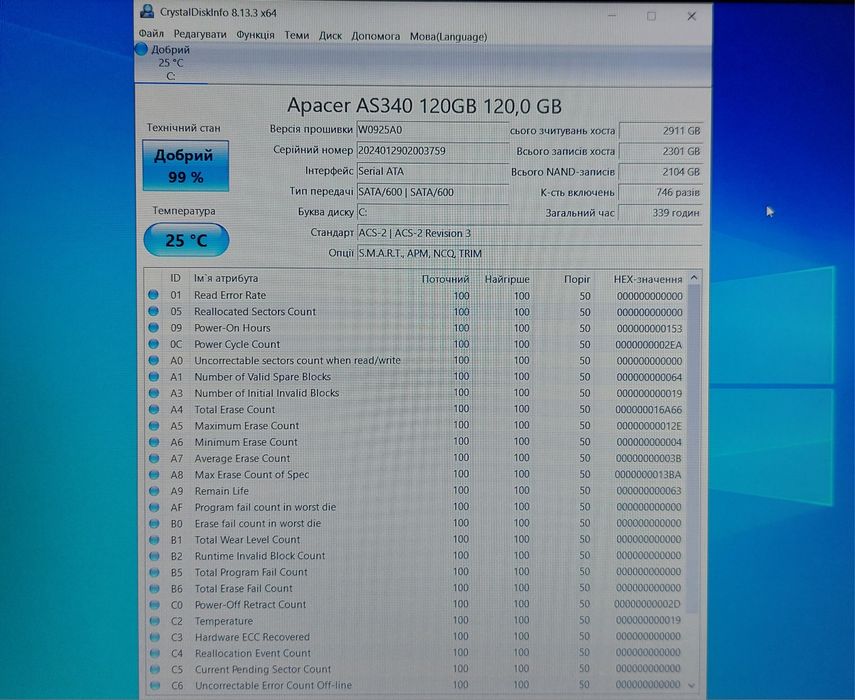Open the Файл menu

(151, 34)
